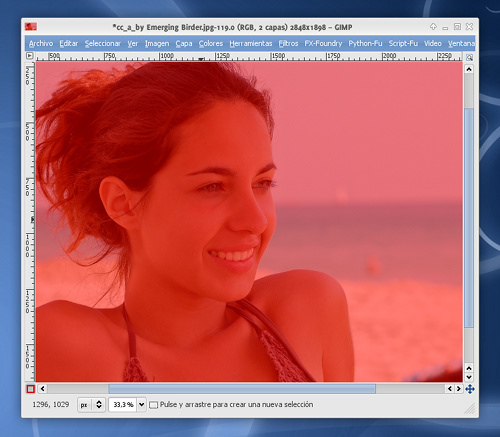
Task: Click horizontal scrollbar right-side left arrow
Action: pos(450,389)
